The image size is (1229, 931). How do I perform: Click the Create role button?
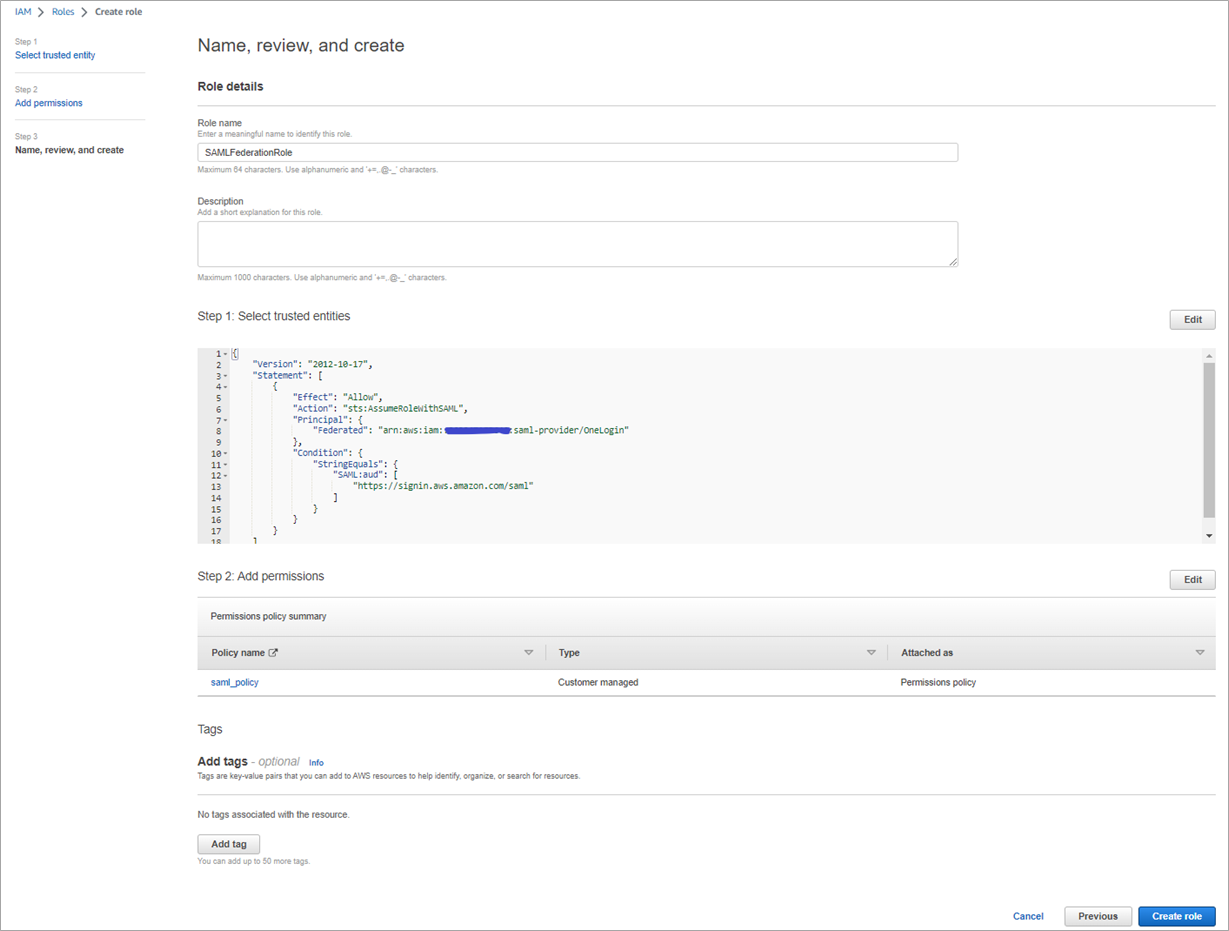1177,916
